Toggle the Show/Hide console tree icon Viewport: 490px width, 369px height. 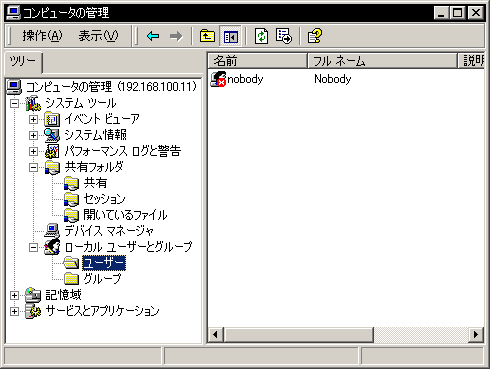[x=230, y=36]
